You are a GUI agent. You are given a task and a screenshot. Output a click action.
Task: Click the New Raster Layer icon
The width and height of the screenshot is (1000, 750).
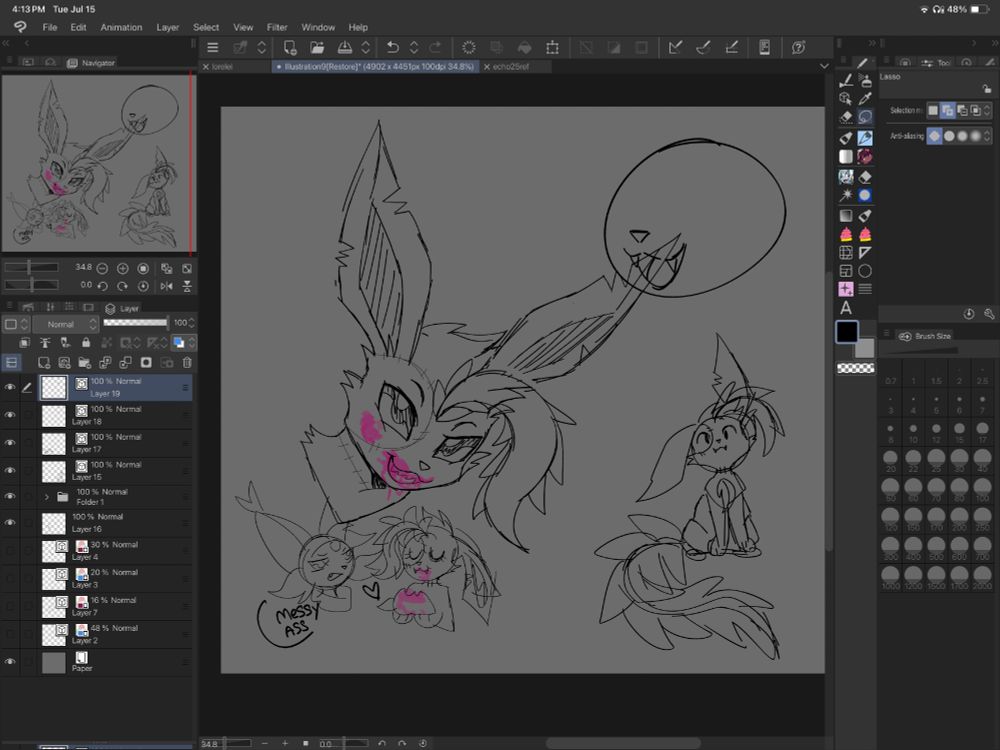click(x=44, y=363)
